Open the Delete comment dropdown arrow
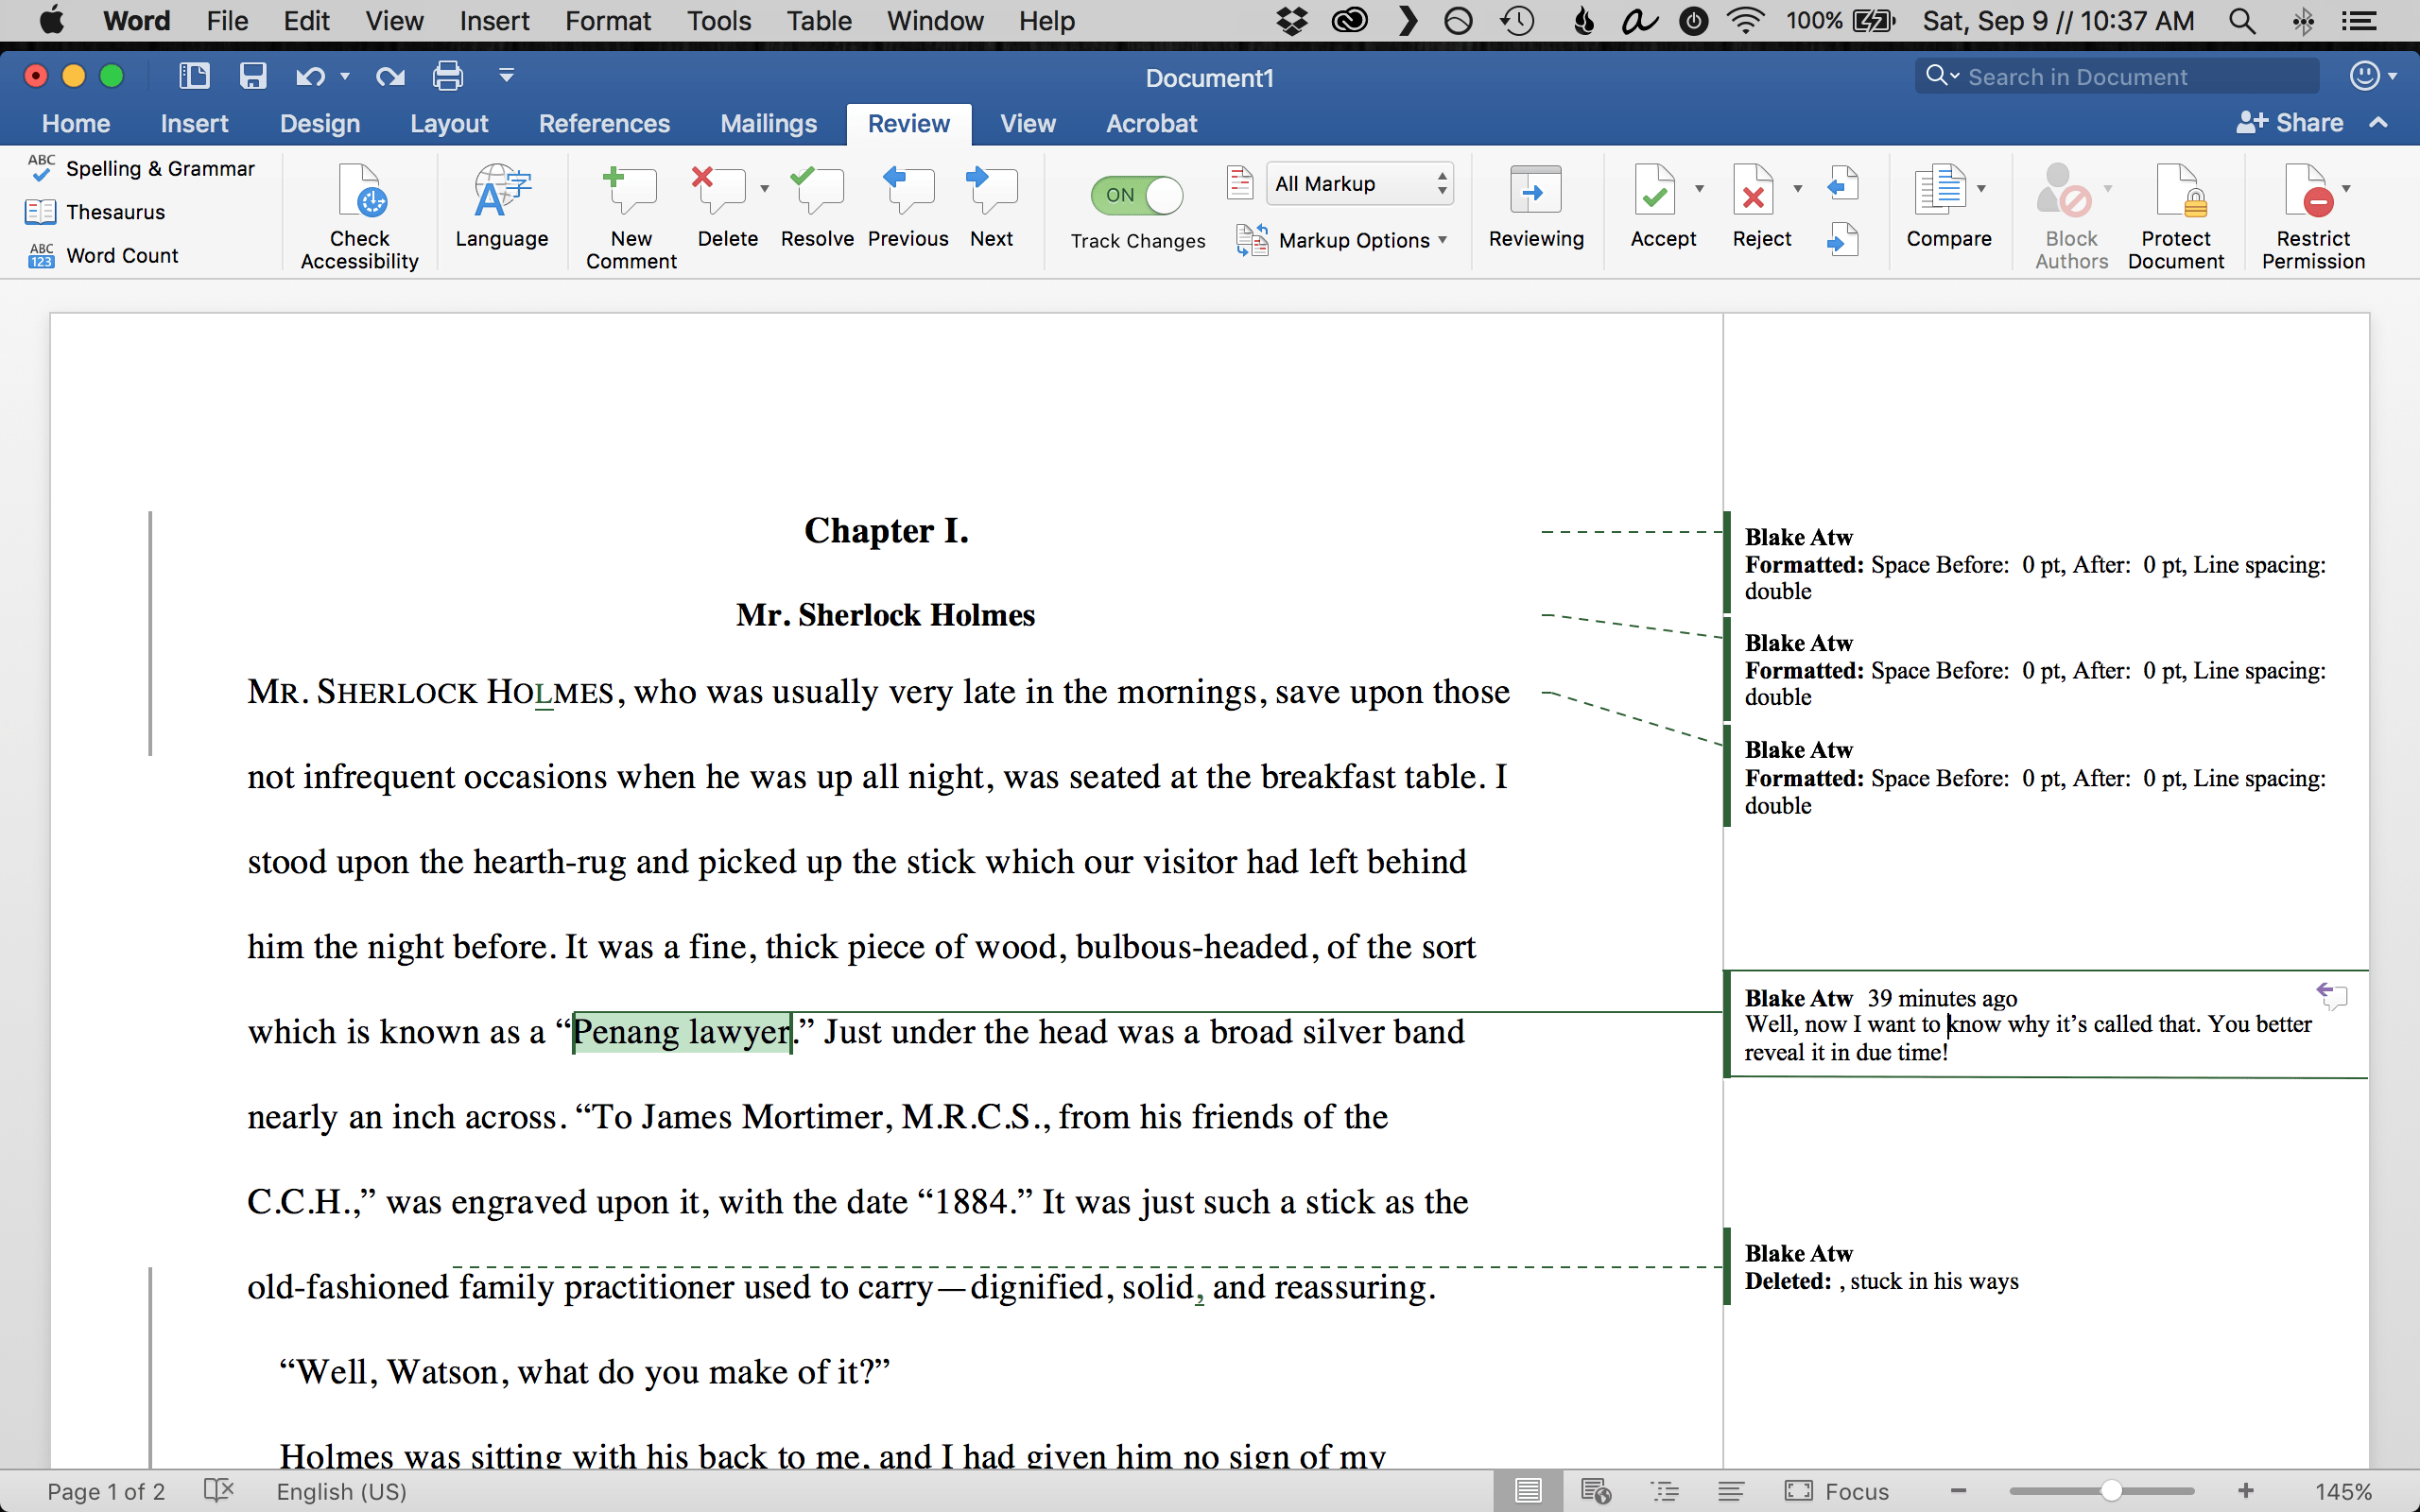Viewport: 2420px width, 1512px height. pos(765,189)
